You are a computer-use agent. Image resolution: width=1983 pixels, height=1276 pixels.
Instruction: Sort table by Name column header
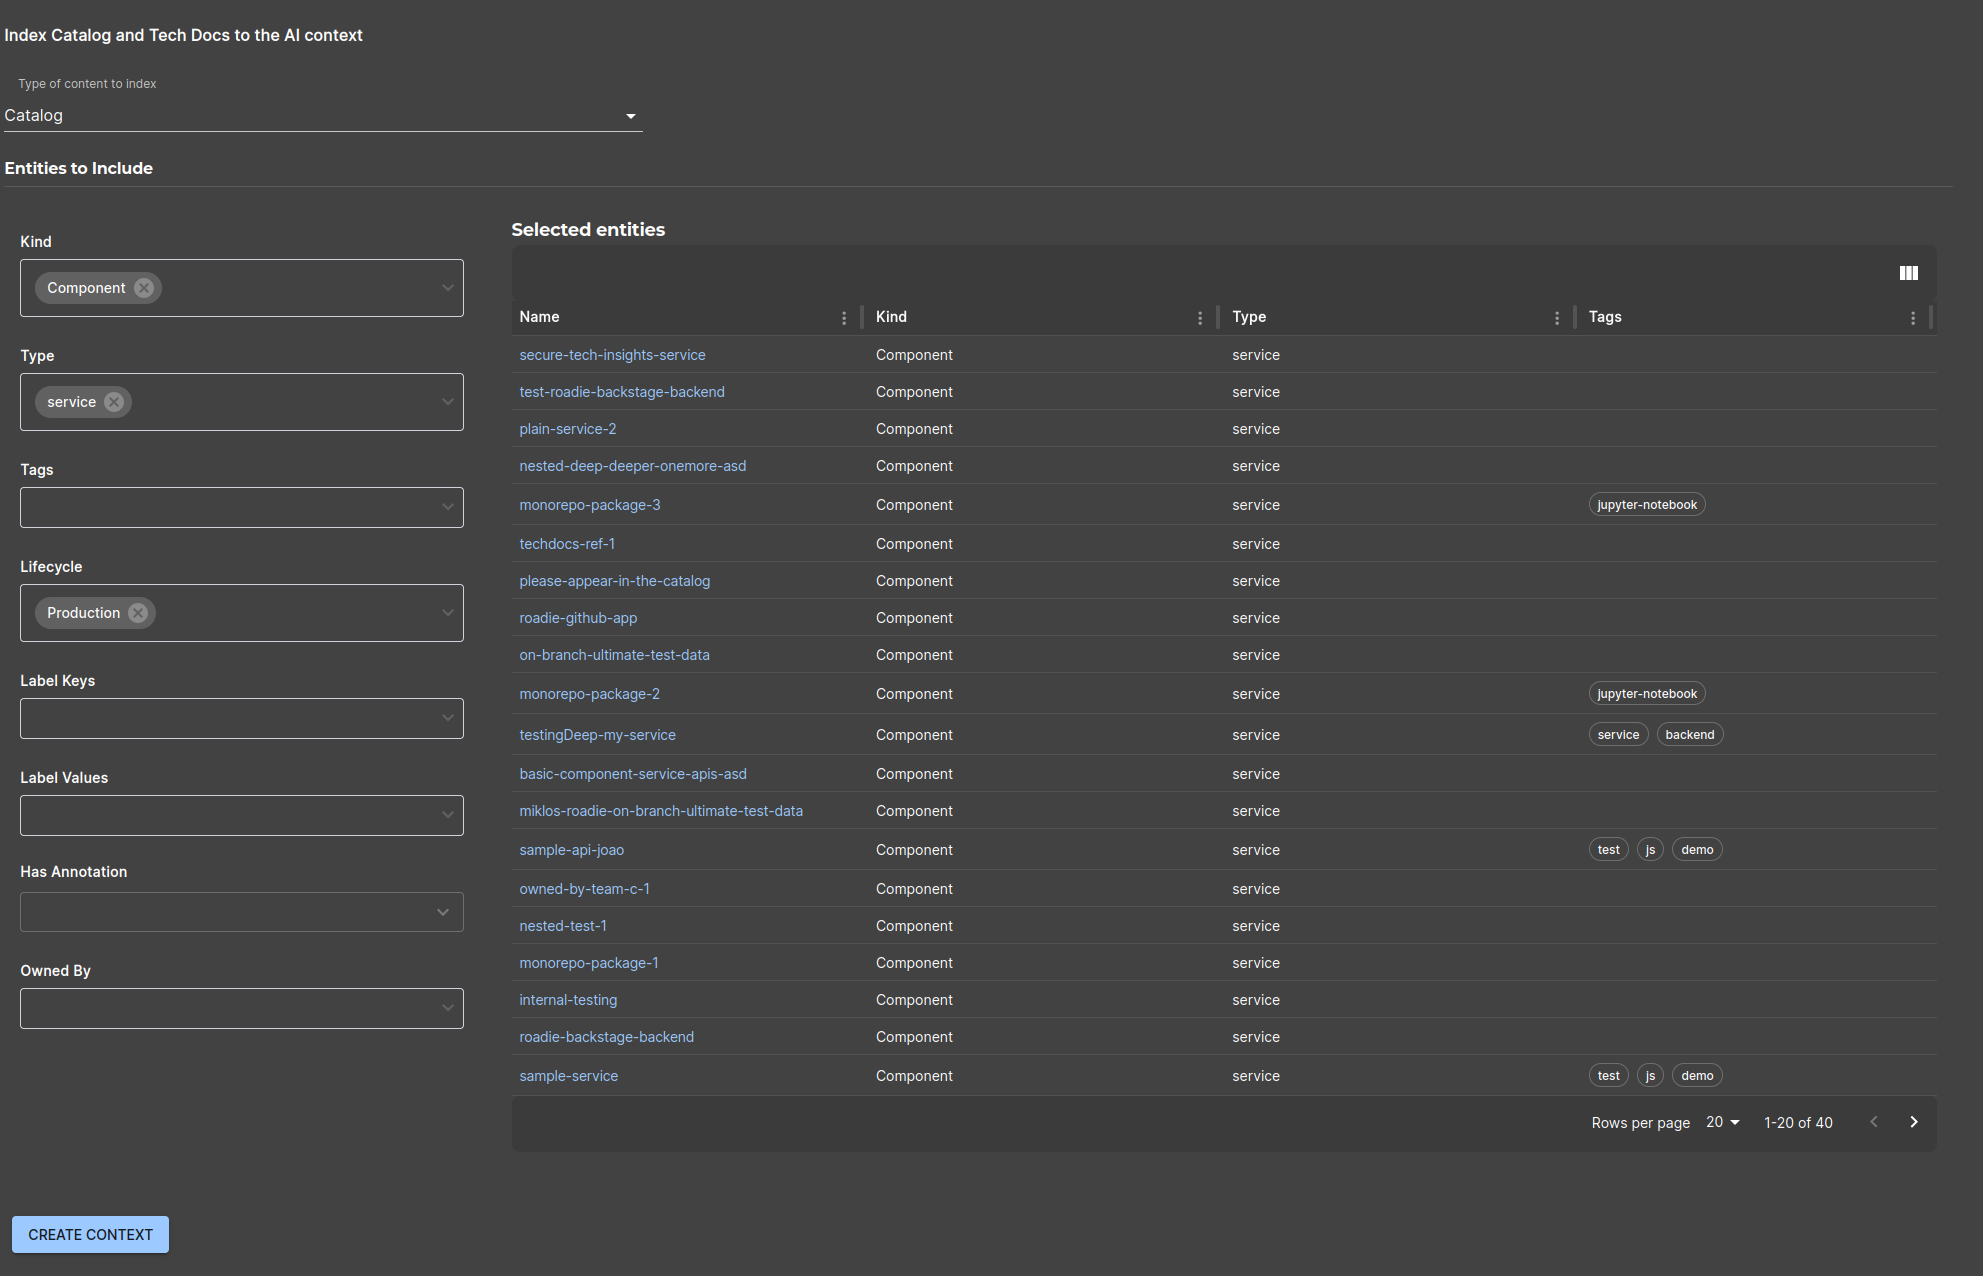click(539, 317)
